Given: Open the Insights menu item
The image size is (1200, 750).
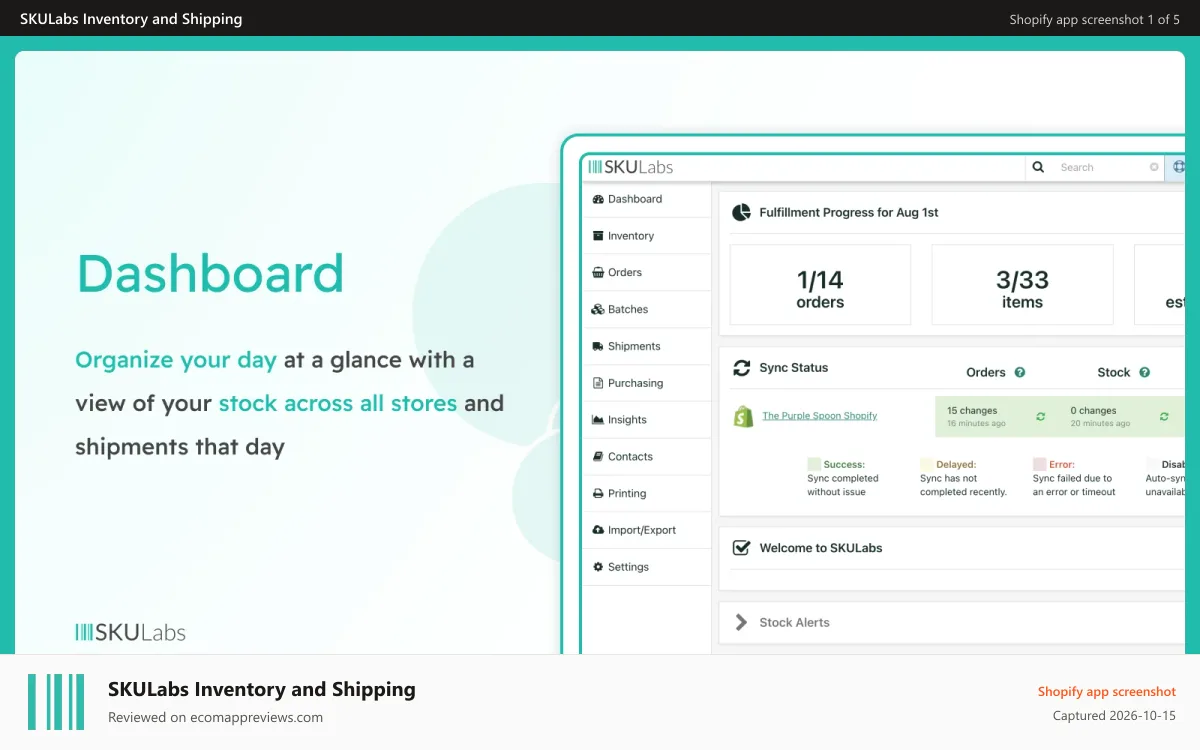Looking at the screenshot, I should [x=647, y=420].
